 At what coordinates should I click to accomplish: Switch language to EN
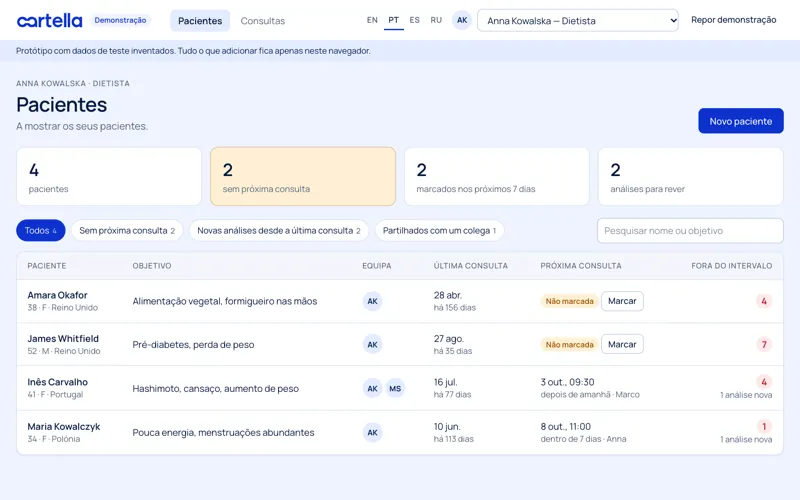[x=372, y=20]
